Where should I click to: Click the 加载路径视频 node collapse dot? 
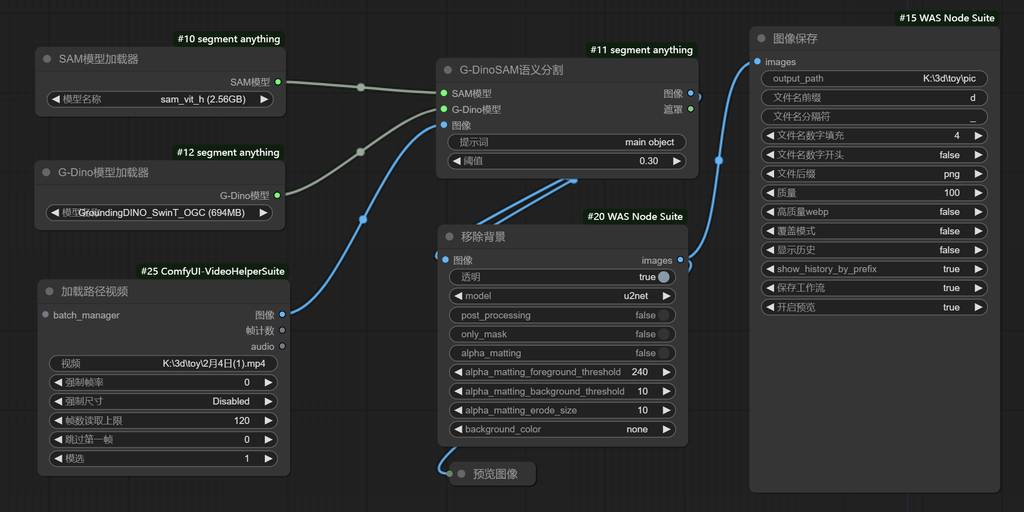49,291
